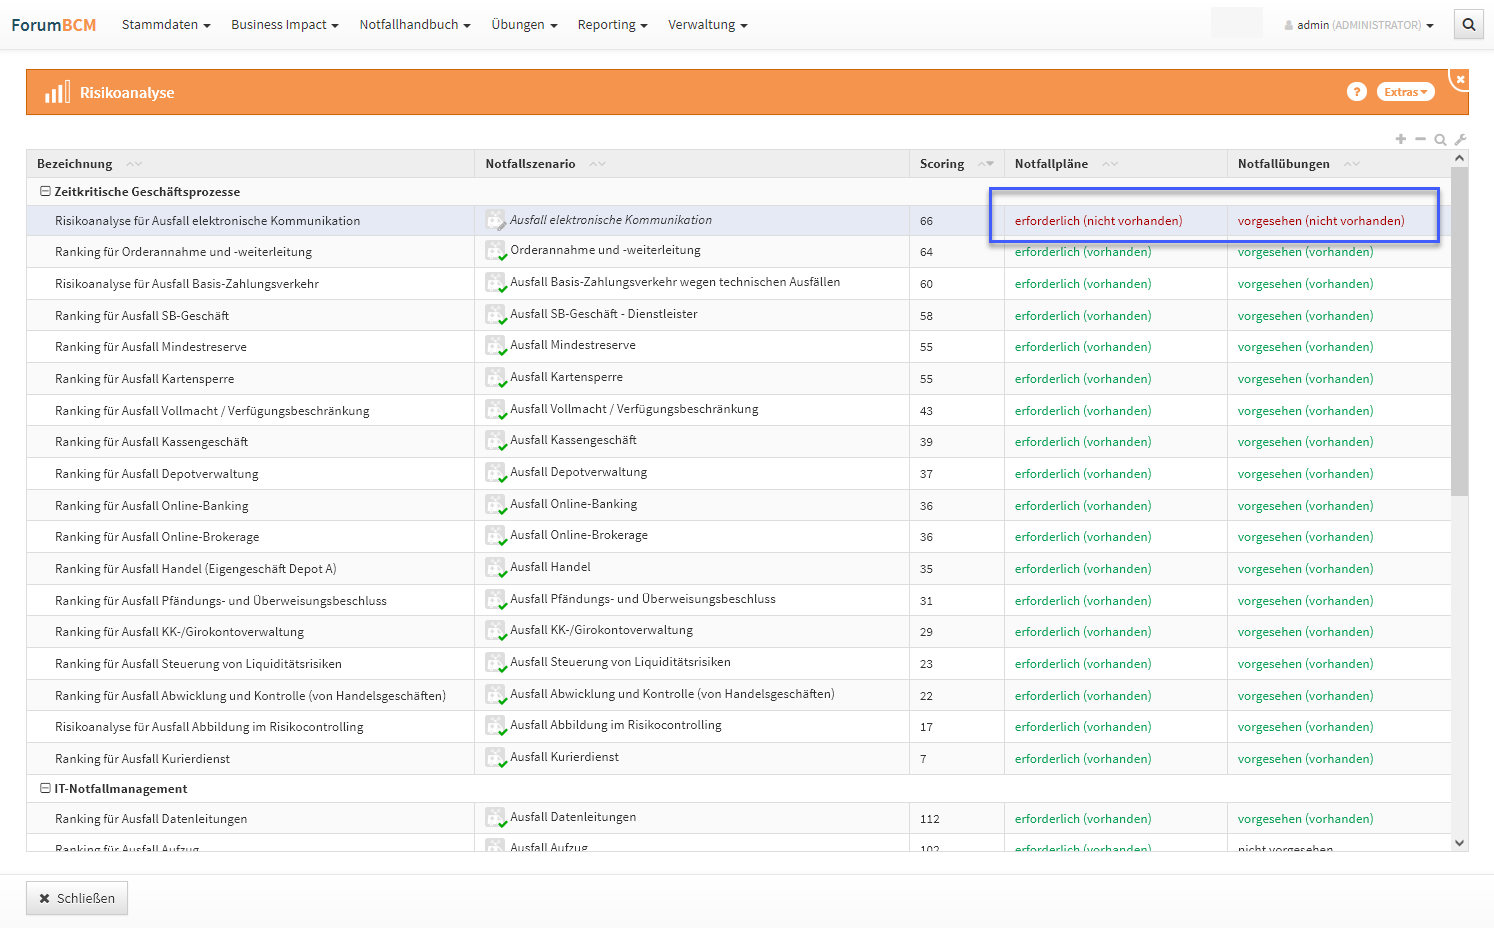Collapse the IT-Notfallmanagement group
The image size is (1494, 928).
[x=45, y=788]
